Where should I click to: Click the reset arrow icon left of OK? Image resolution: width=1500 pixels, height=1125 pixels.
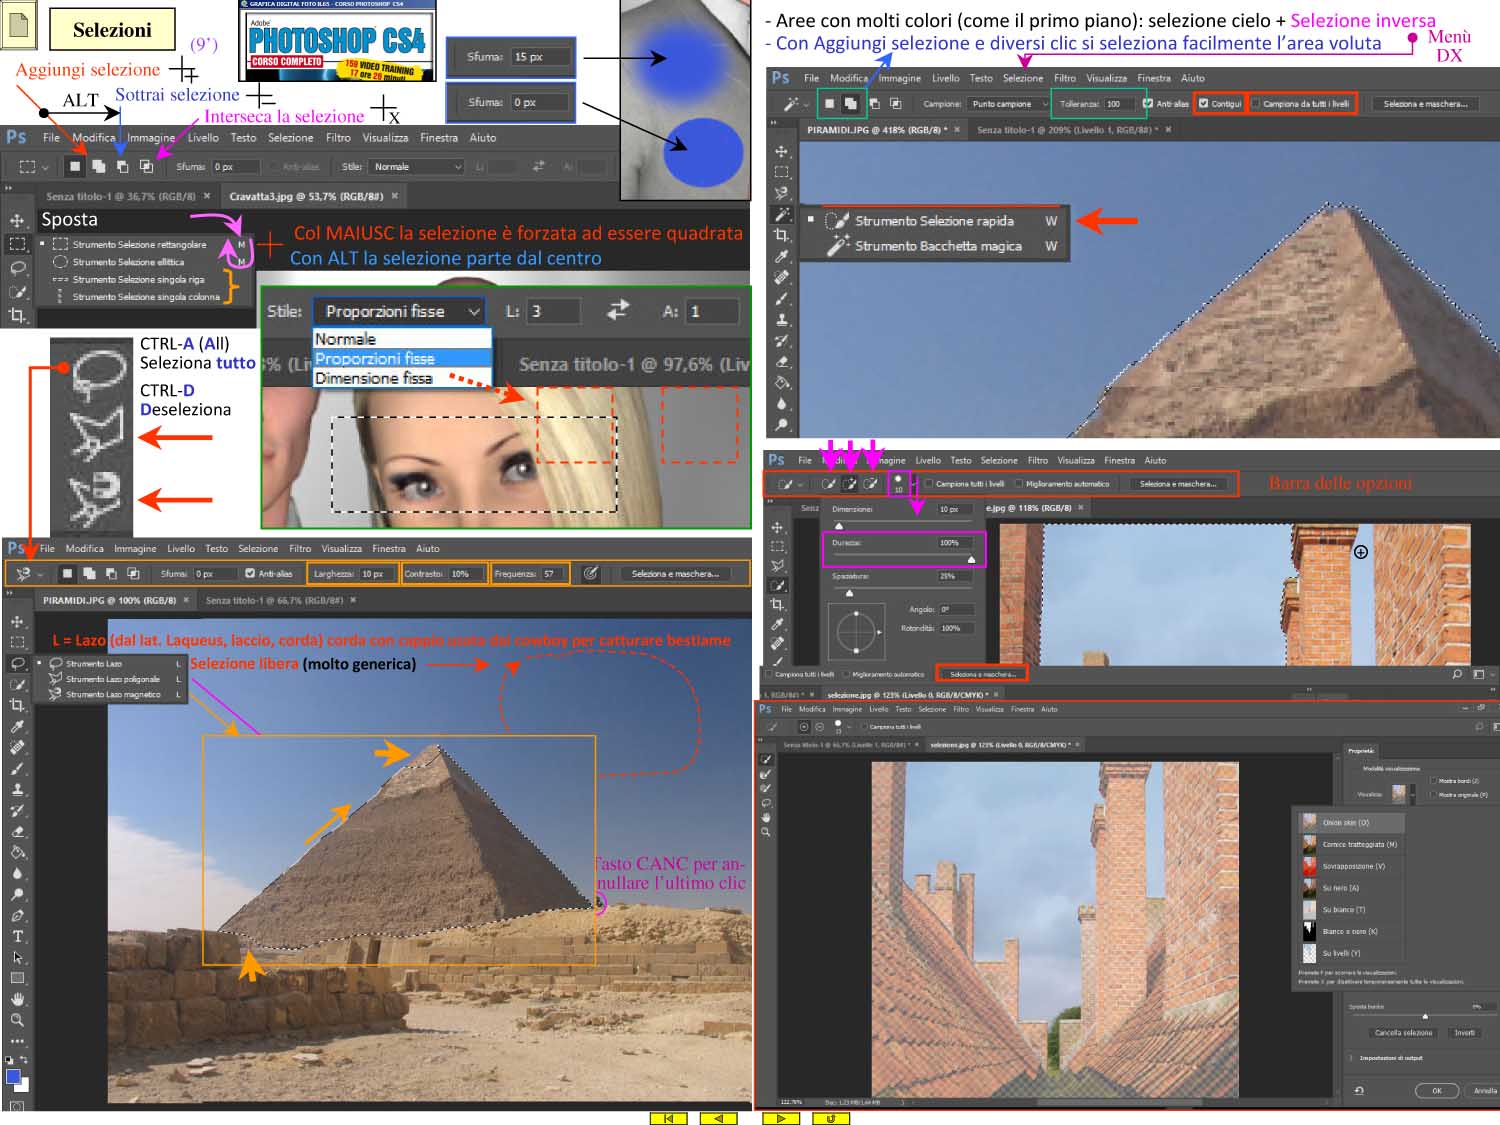(x=1359, y=1091)
